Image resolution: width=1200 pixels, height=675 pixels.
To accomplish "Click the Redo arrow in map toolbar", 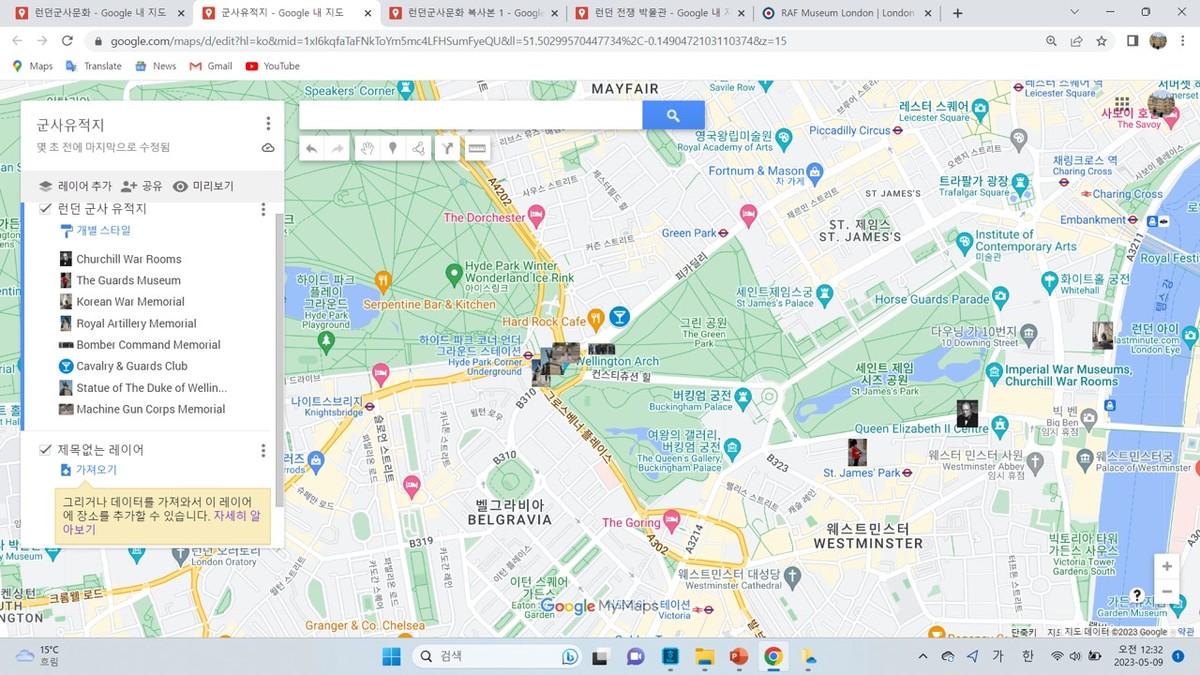I will click(338, 149).
